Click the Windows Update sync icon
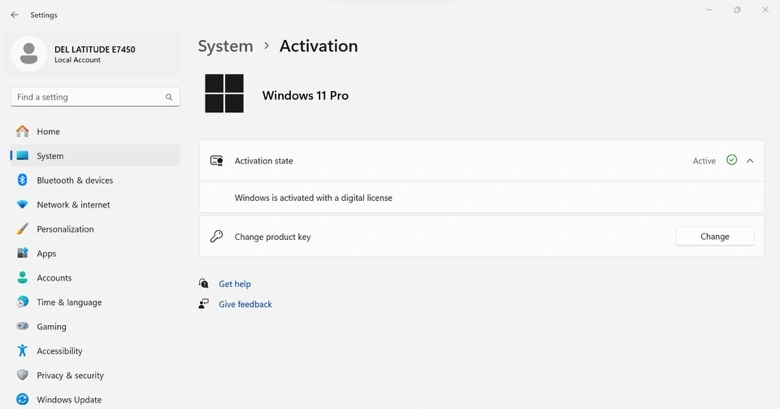This screenshot has height=409, width=780. pyautogui.click(x=22, y=400)
